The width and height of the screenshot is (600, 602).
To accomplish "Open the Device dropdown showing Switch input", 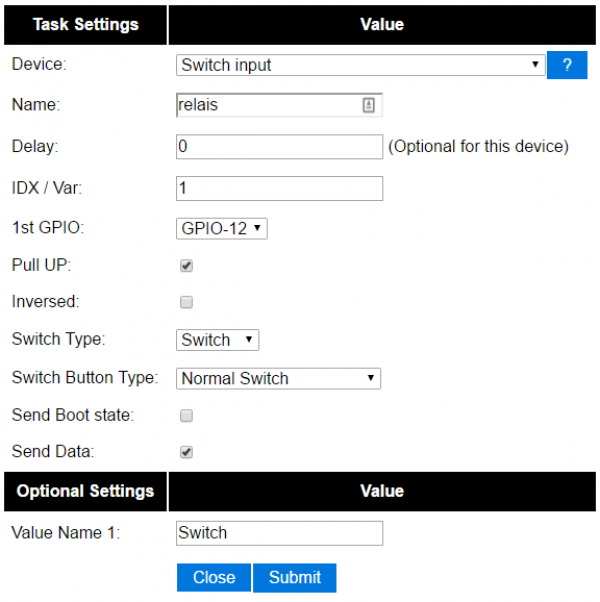I will tap(360, 65).
